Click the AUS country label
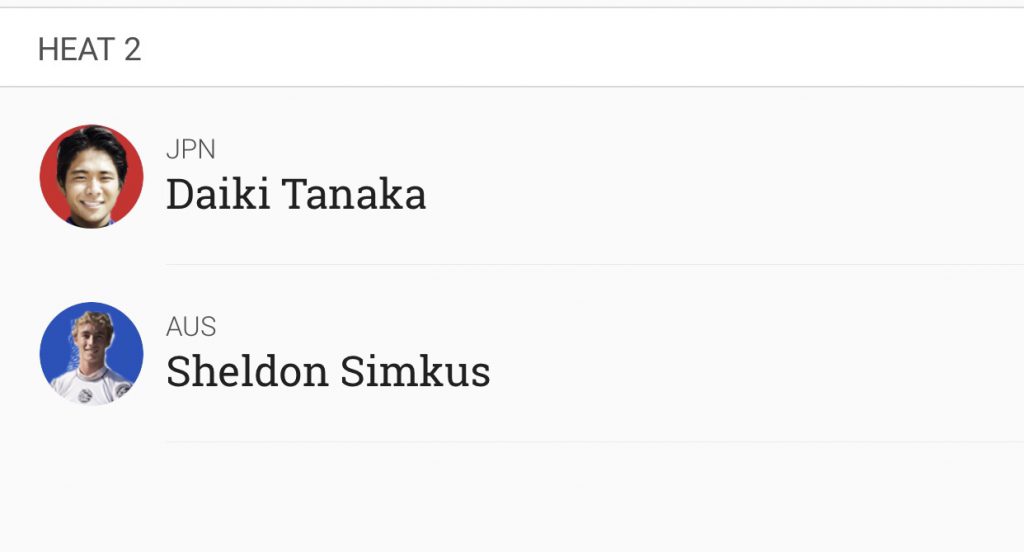Image resolution: width=1024 pixels, height=552 pixels. point(191,327)
